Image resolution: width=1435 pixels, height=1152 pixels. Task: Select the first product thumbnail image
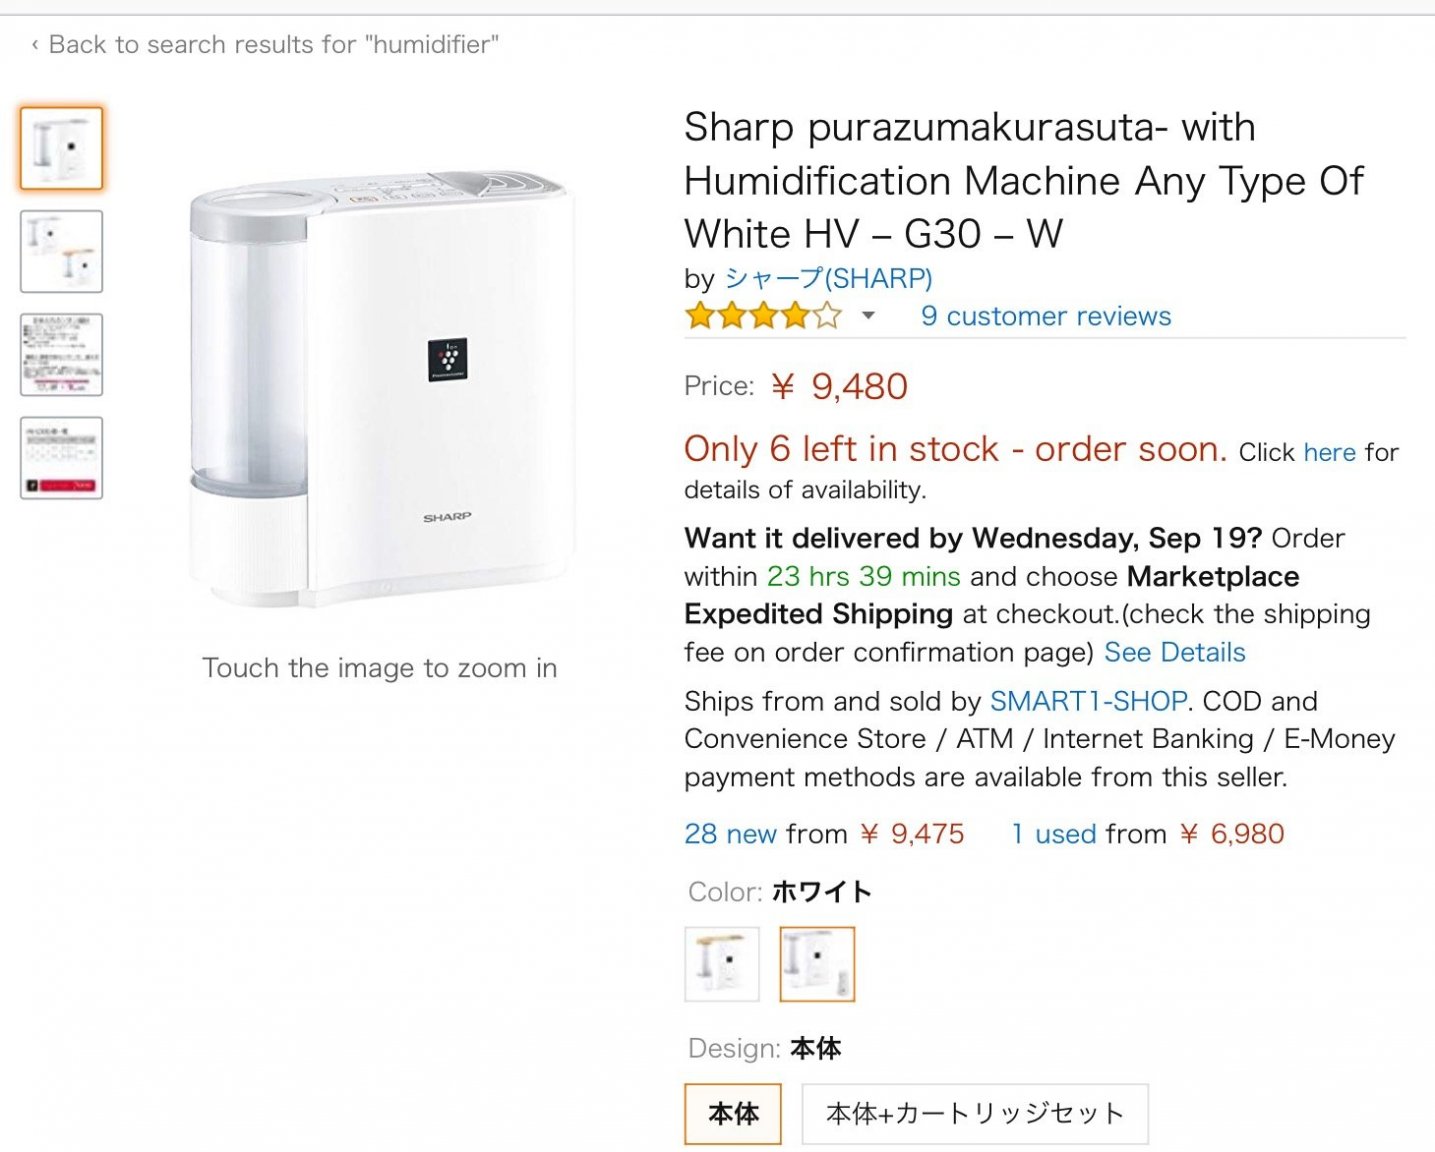61,149
